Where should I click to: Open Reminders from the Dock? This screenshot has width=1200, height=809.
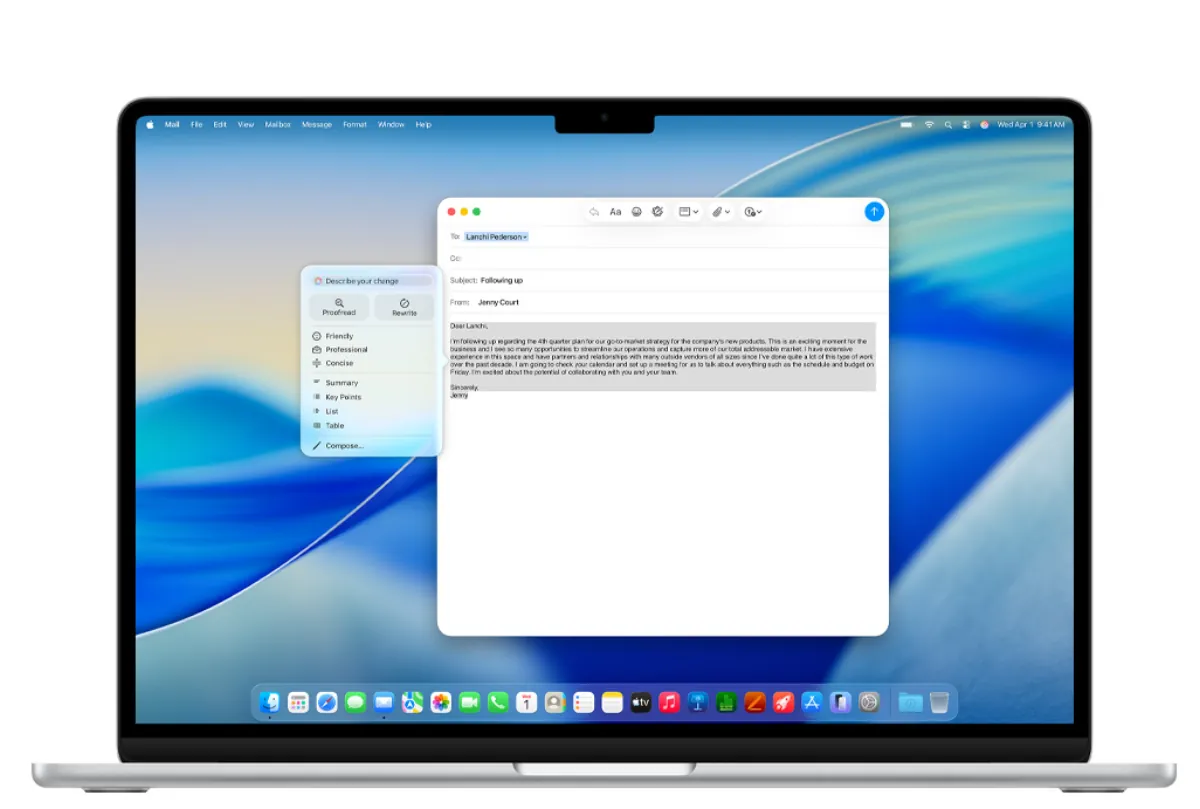(584, 703)
